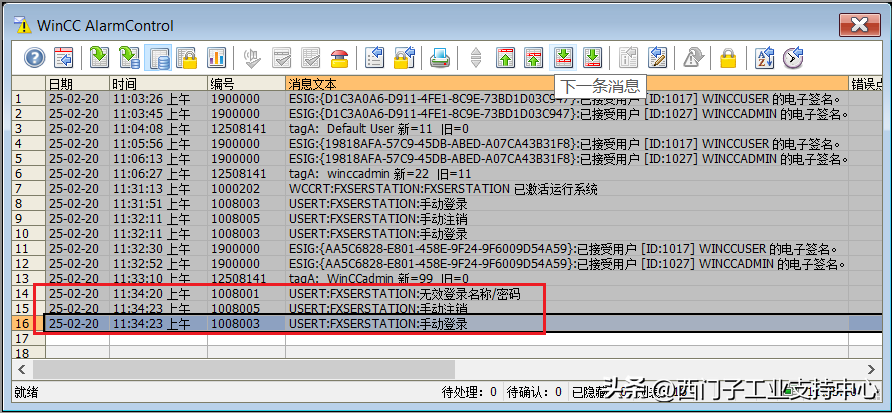Viewport: 892px width, 413px height.
Task: Jump to the last message
Action: 593,58
